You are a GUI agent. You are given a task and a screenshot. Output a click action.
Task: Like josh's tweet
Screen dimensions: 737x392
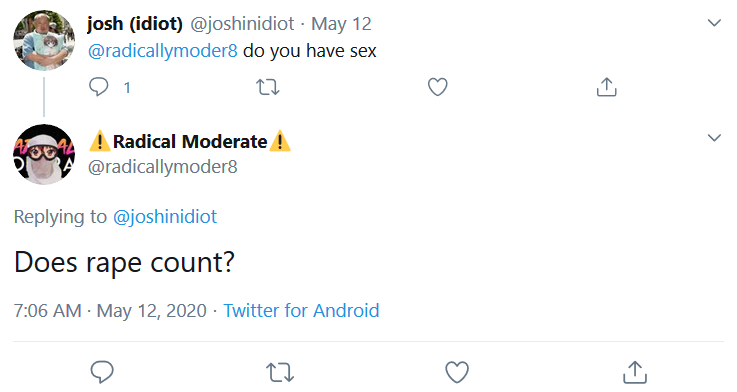click(x=437, y=87)
